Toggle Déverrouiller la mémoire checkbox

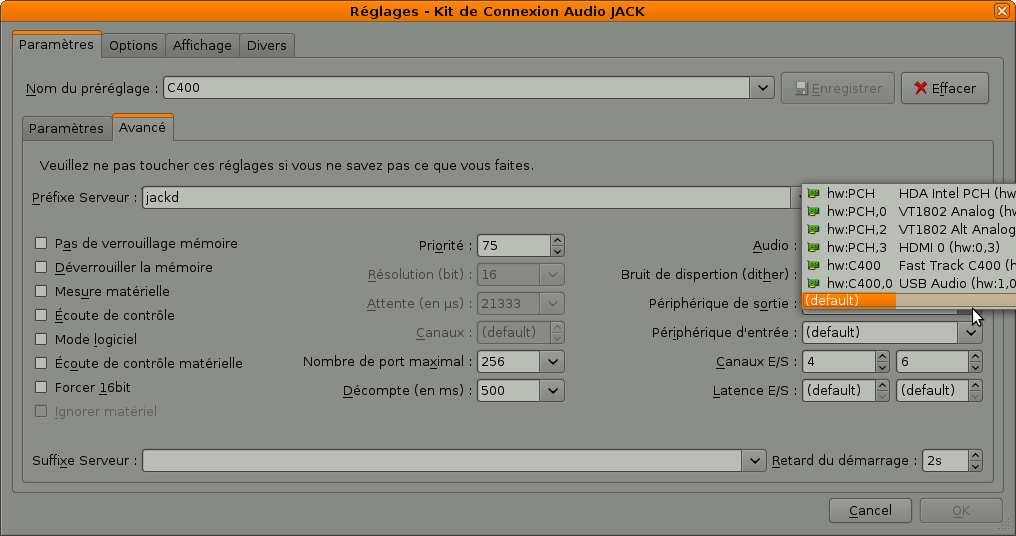point(41,267)
